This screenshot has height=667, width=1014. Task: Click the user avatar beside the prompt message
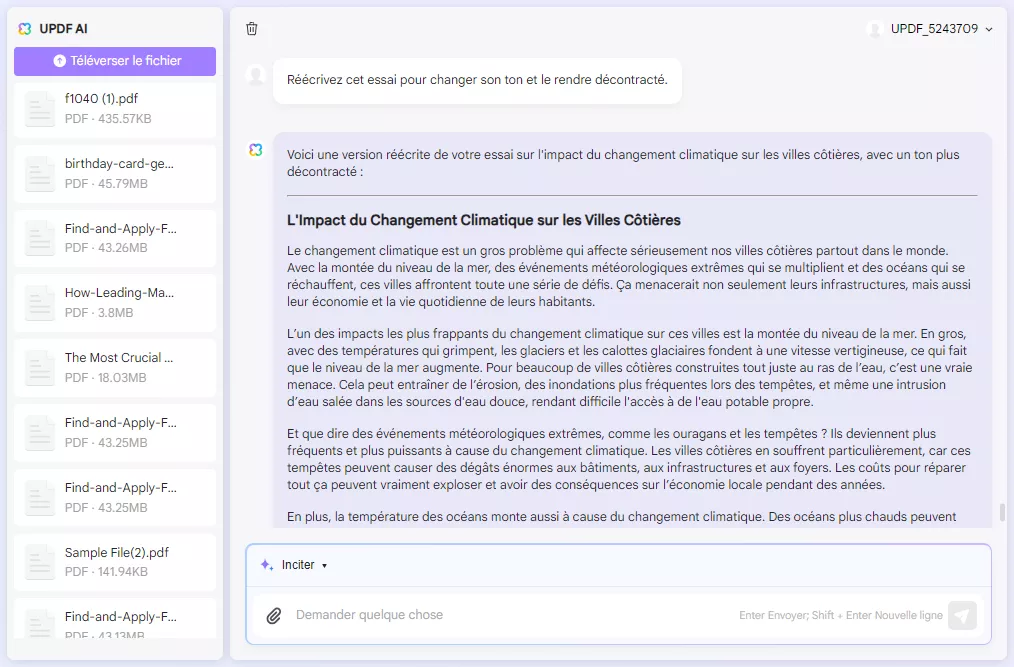[256, 75]
